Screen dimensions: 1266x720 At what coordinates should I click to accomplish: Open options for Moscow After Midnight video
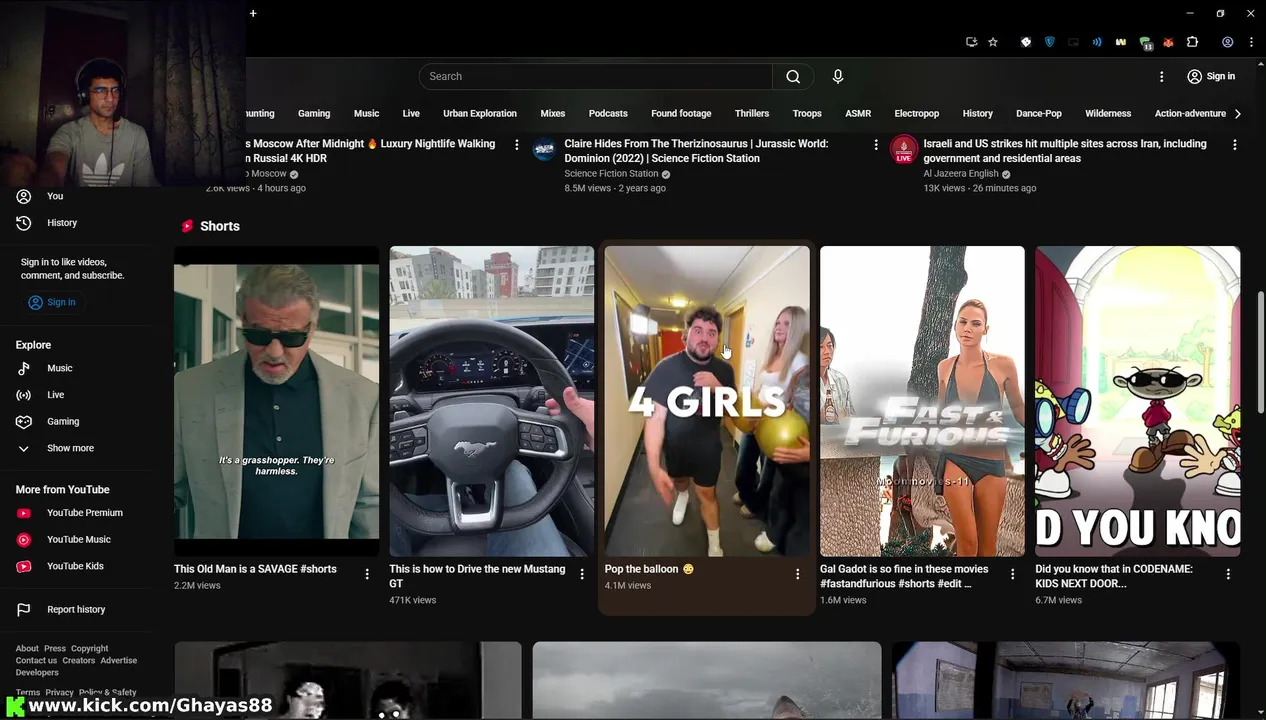click(517, 145)
